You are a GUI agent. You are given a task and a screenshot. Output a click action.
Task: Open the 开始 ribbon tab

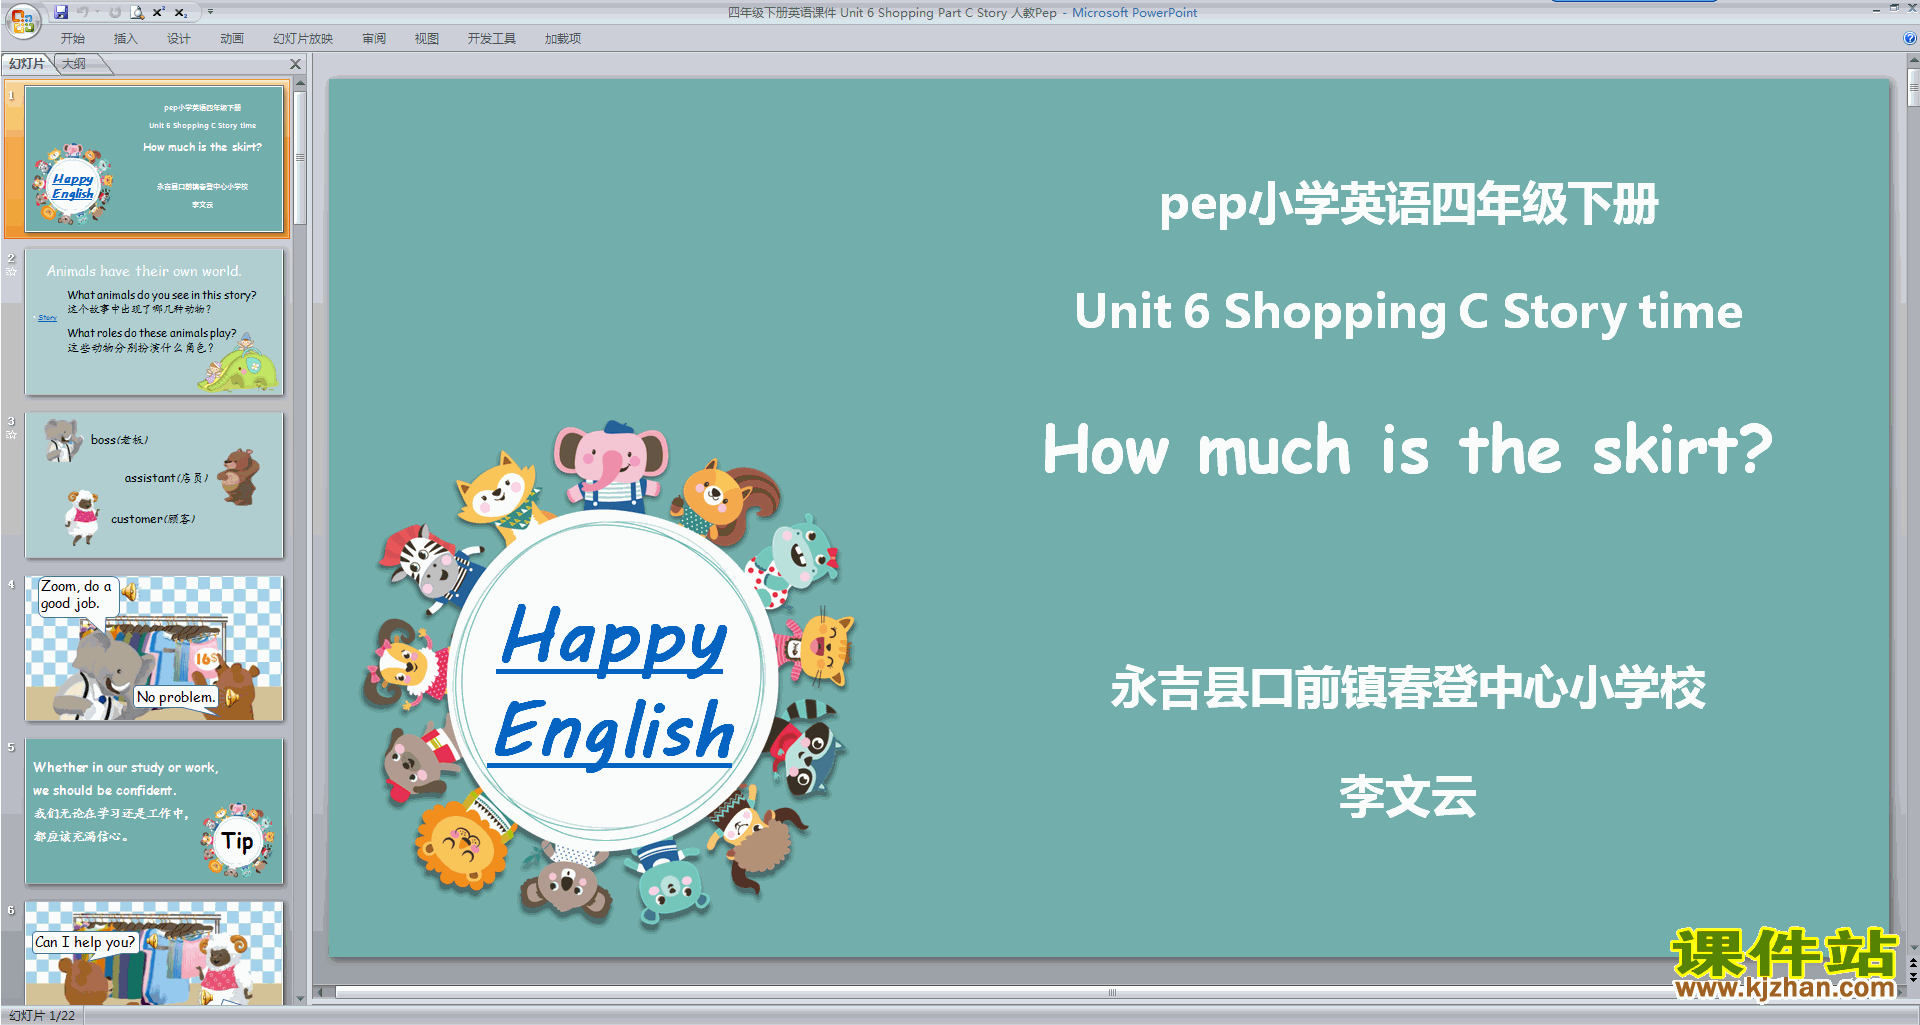click(72, 38)
